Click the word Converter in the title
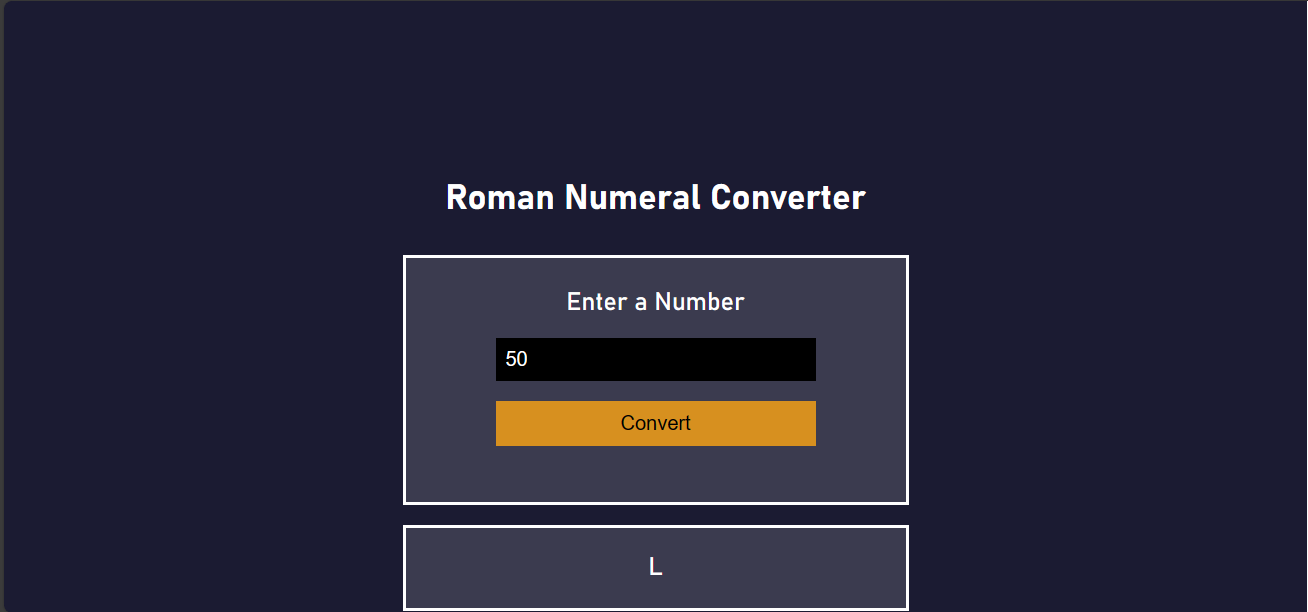This screenshot has height=612, width=1308. 788,197
